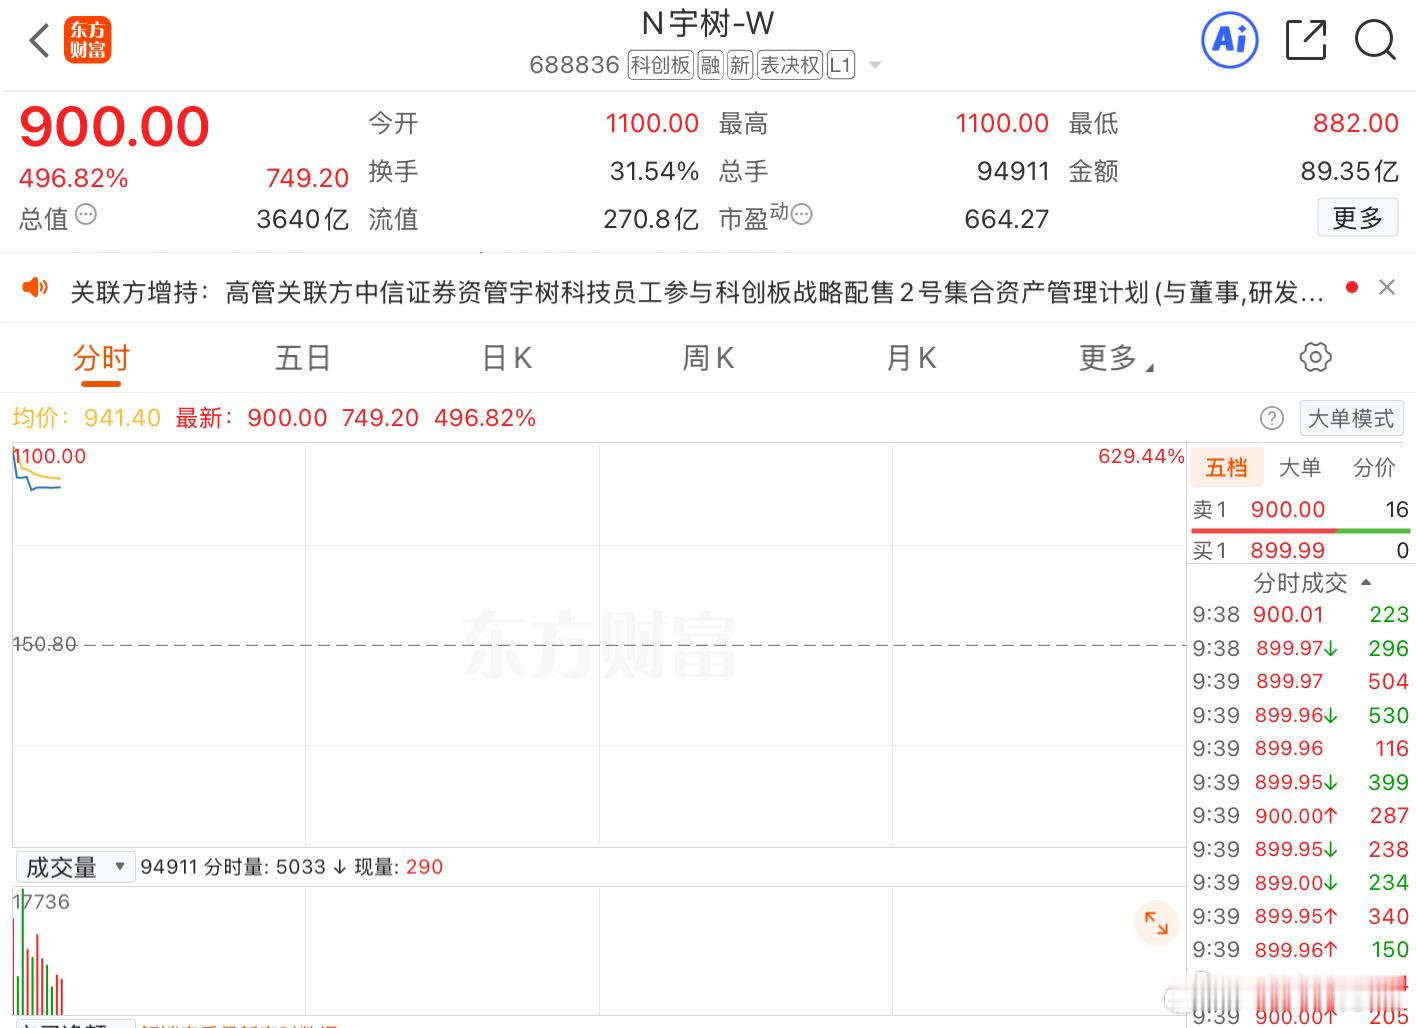Click trade row 899.96 with 116

click(x=1300, y=748)
